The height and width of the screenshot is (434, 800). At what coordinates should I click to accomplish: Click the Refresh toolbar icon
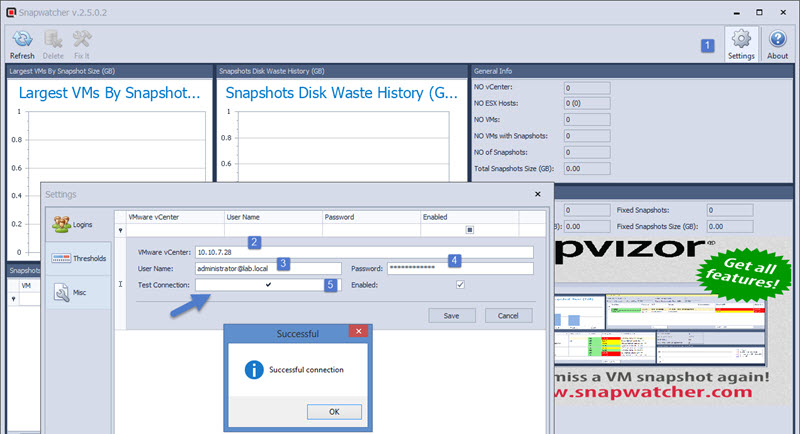(x=22, y=44)
